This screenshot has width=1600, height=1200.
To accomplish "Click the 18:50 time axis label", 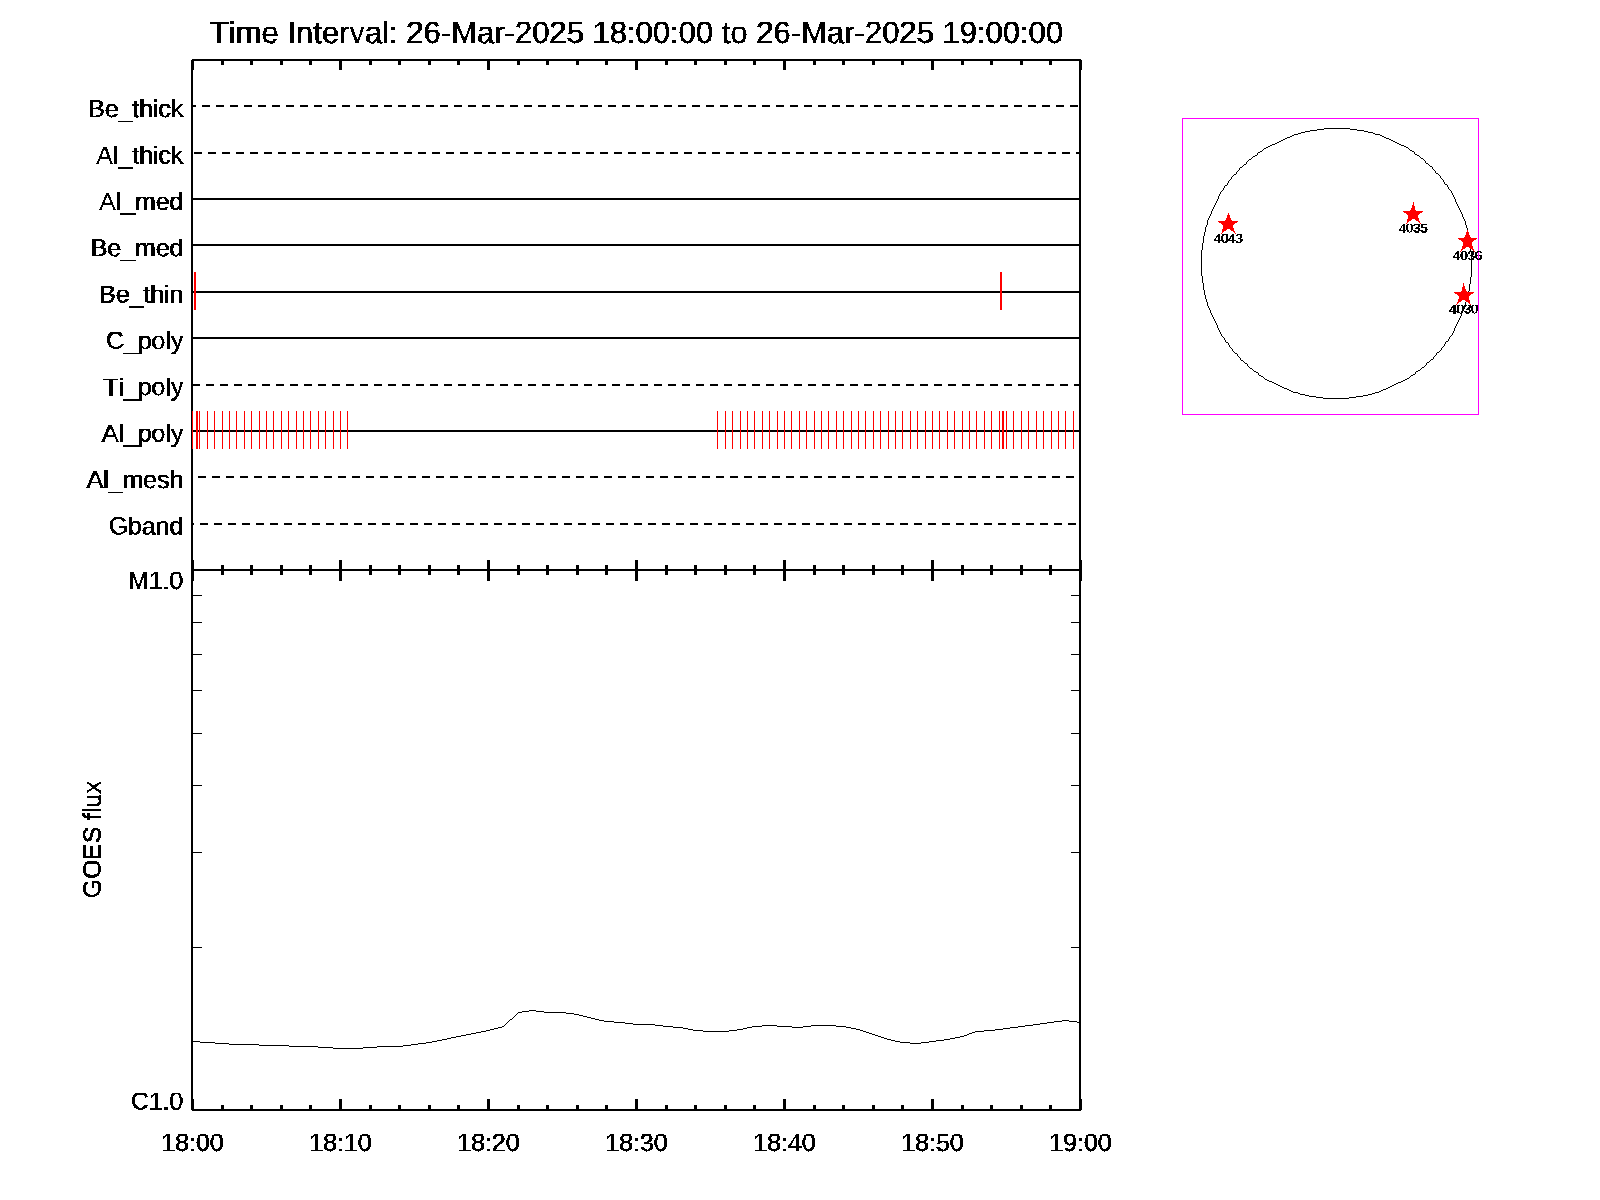I will (x=932, y=1143).
